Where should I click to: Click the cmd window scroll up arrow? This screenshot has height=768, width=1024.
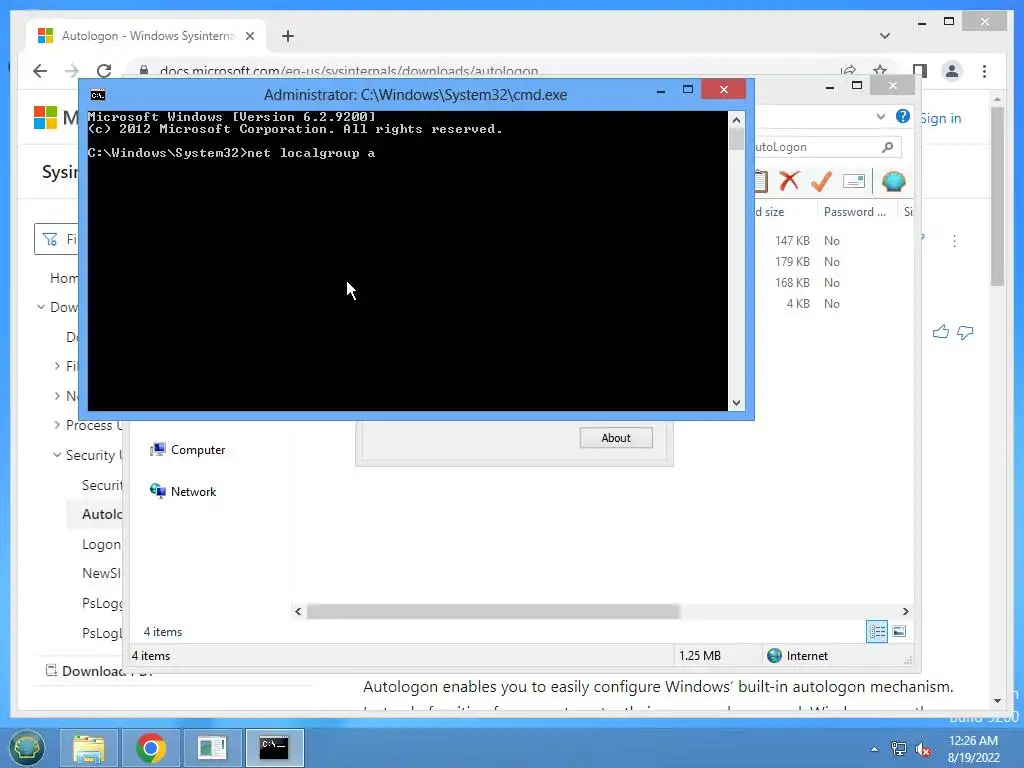pyautogui.click(x=736, y=120)
